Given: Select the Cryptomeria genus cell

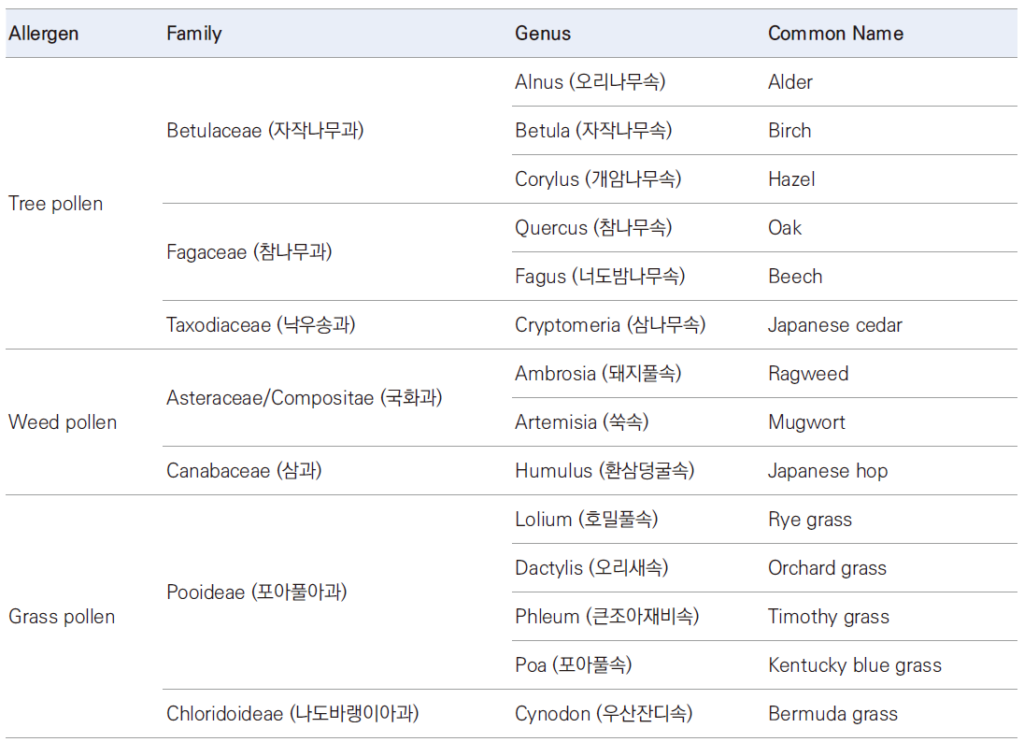Looking at the screenshot, I should [610, 325].
